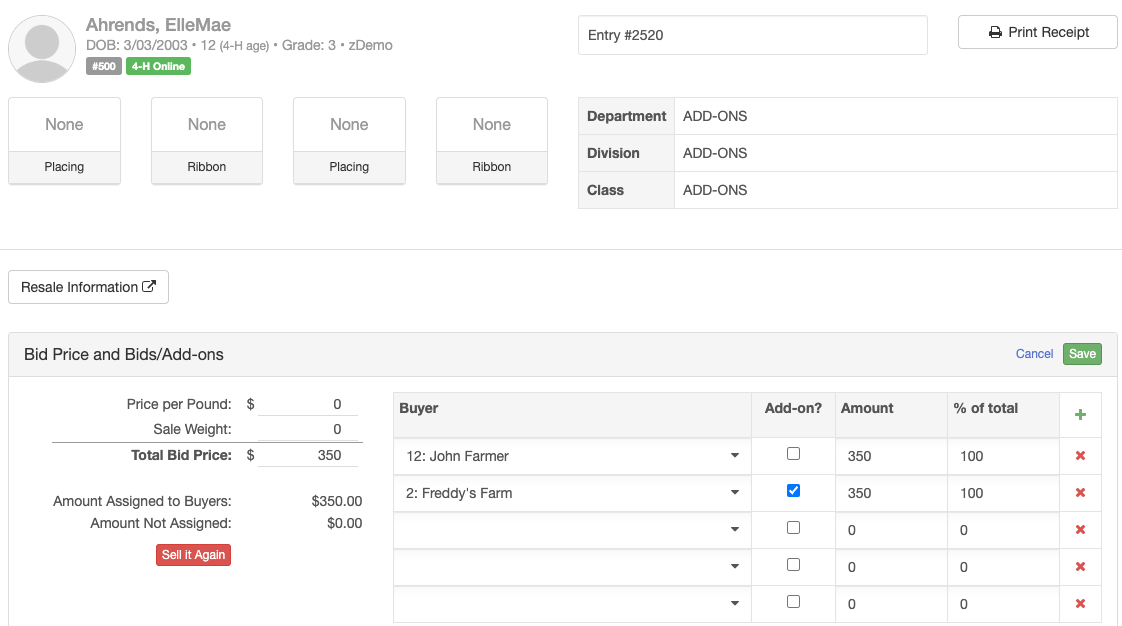
Task: Click the printer icon on Print Receipt
Action: coord(994,31)
